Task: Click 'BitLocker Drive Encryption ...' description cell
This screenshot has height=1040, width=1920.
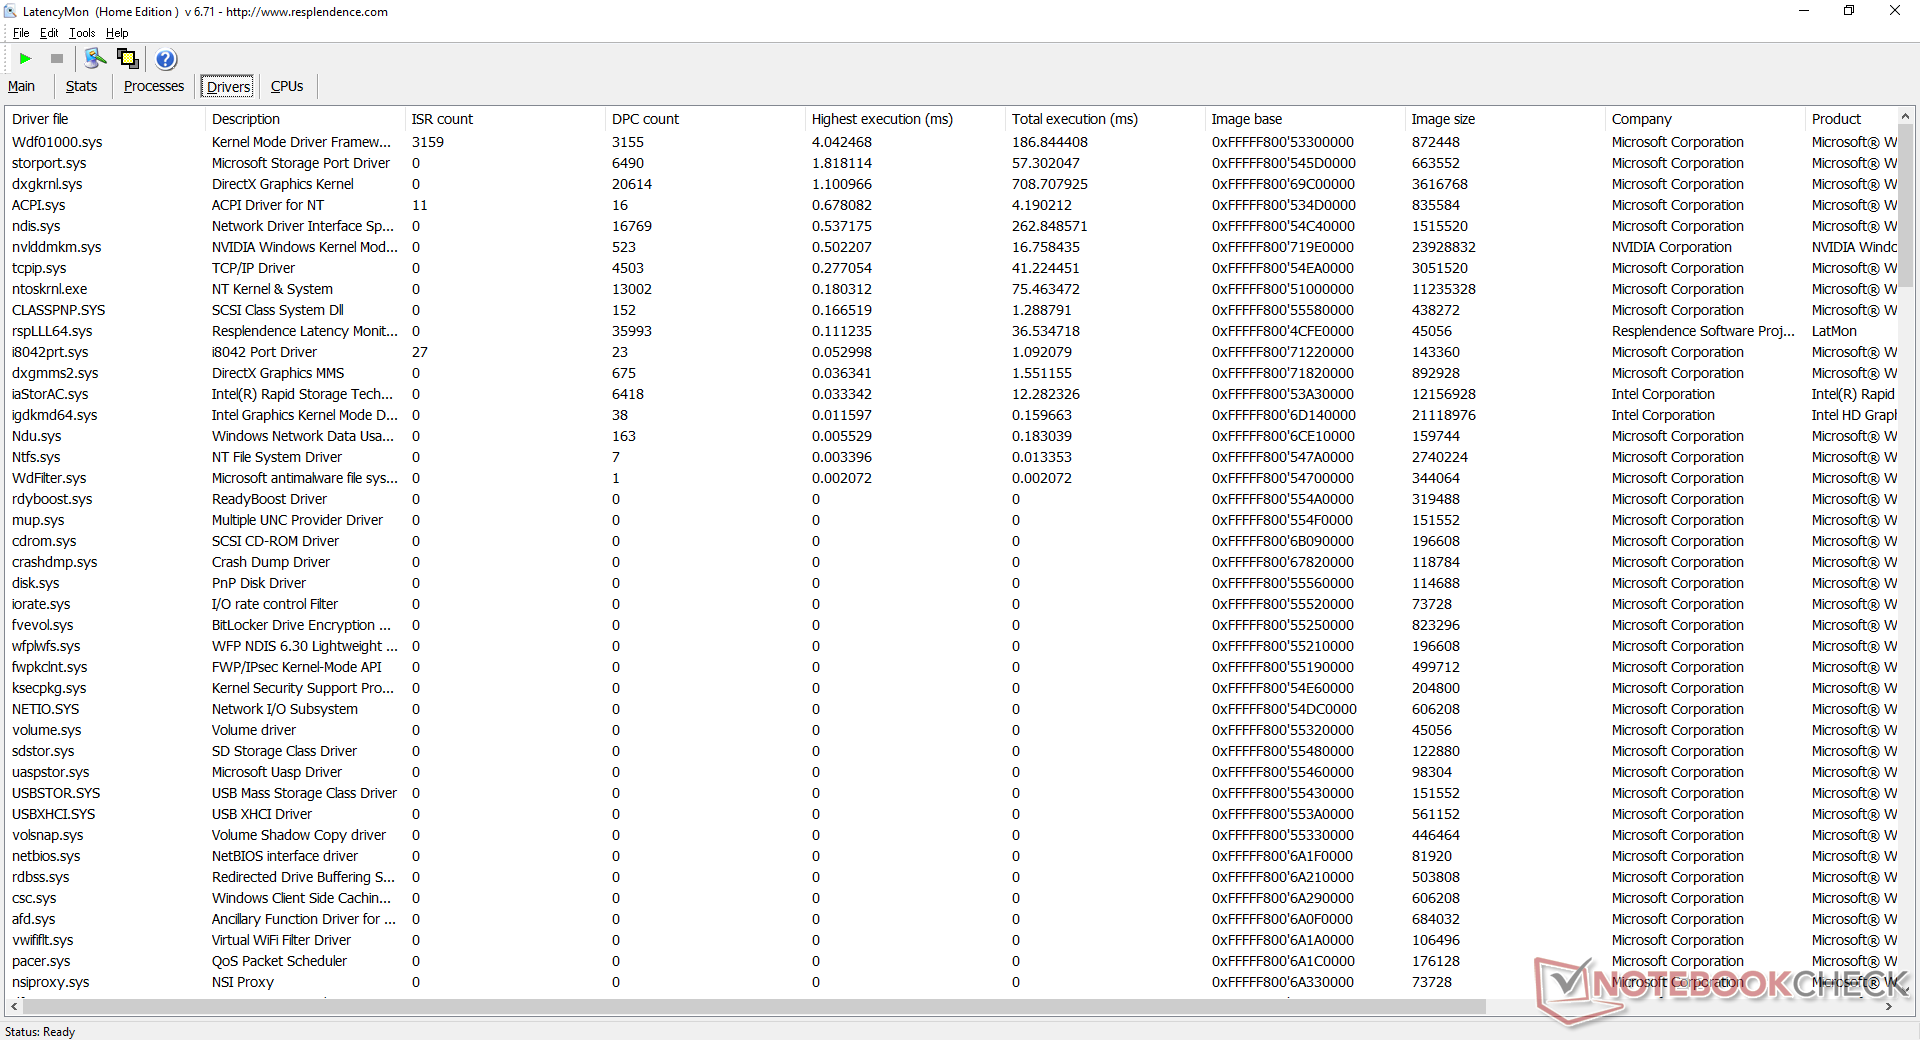Action: [301, 625]
